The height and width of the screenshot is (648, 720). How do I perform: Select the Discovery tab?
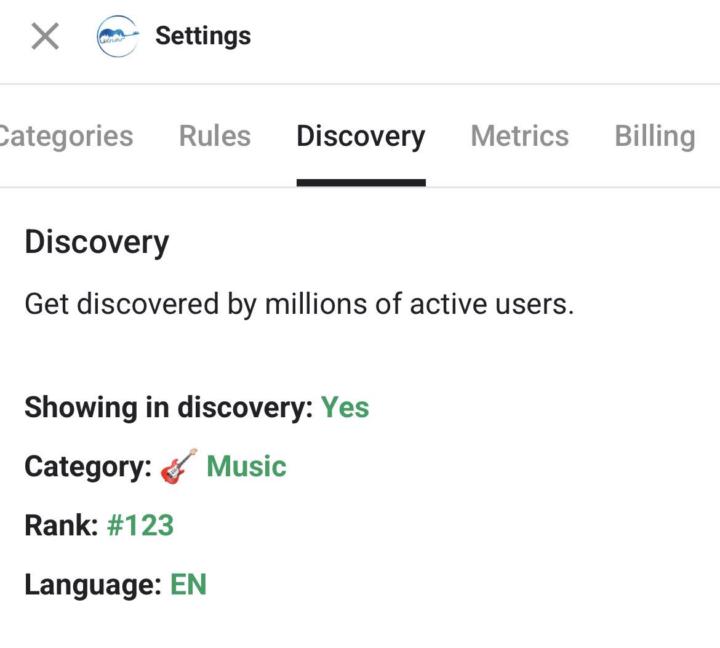[360, 136]
